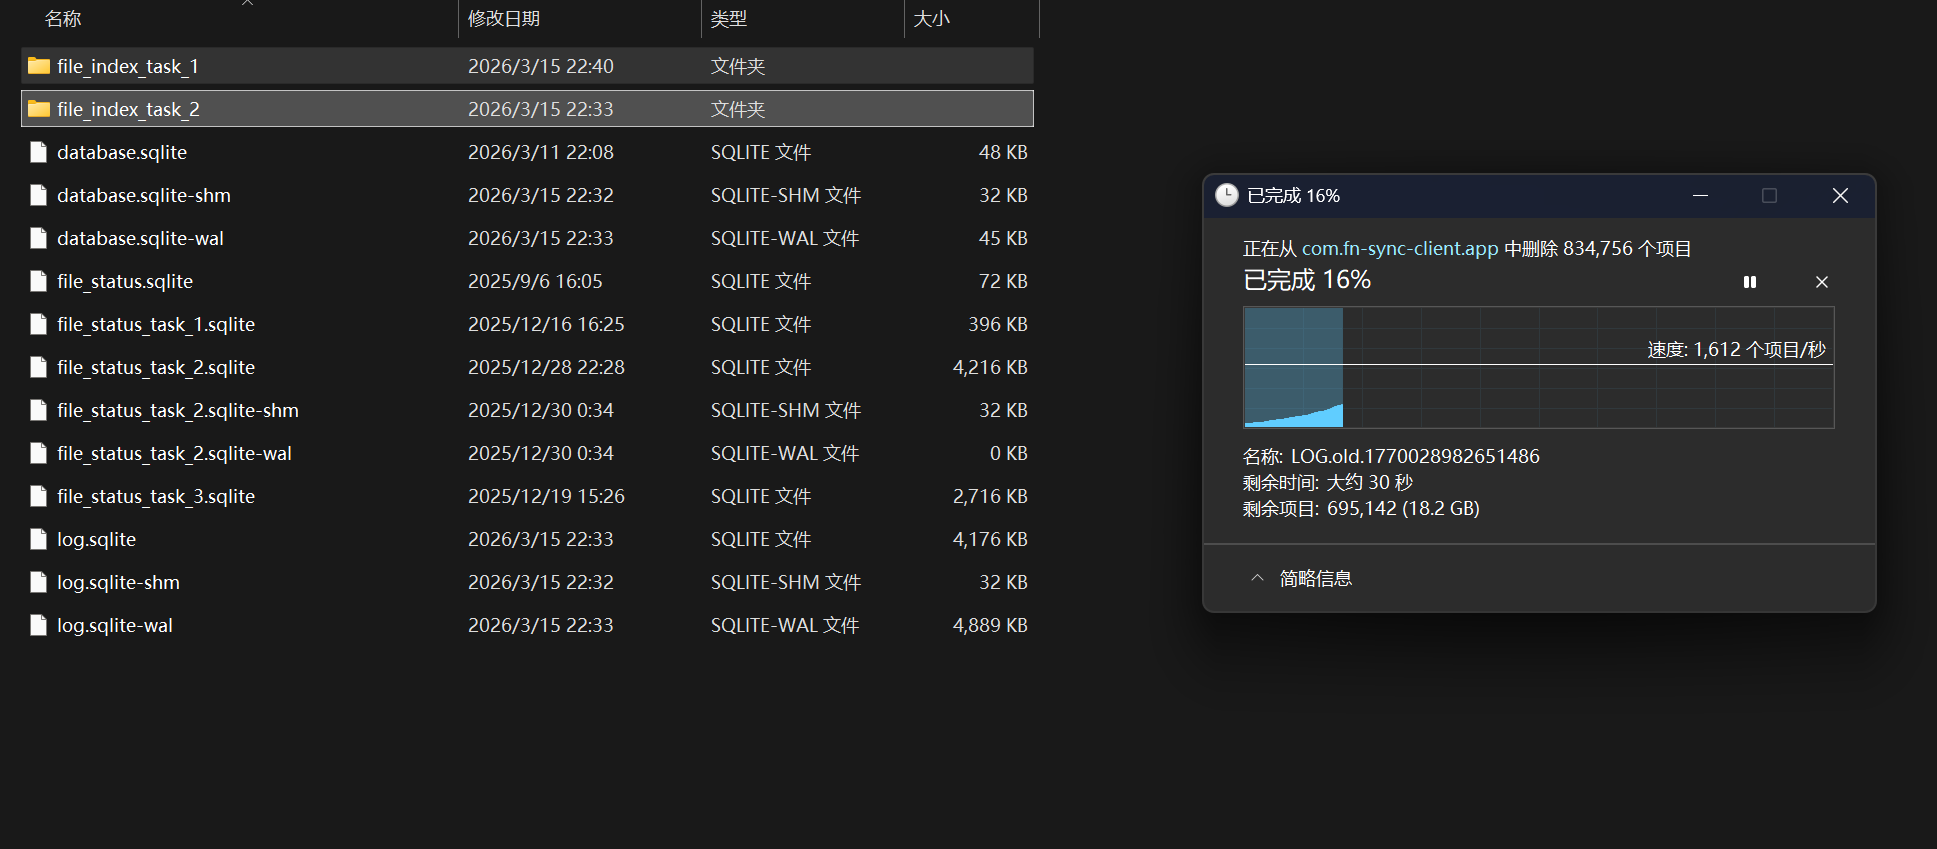Click the clock icon in delete dialog title bar
This screenshot has width=1937, height=849.
(1227, 195)
